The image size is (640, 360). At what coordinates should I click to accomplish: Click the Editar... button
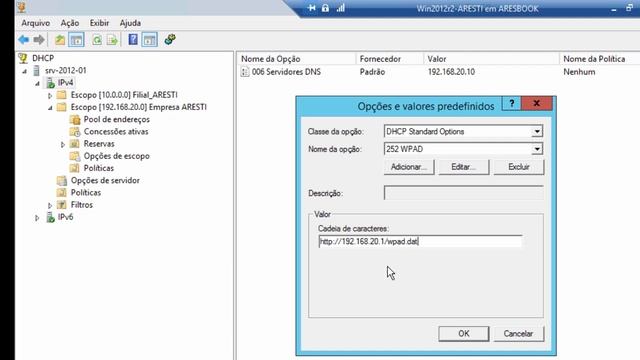click(464, 167)
